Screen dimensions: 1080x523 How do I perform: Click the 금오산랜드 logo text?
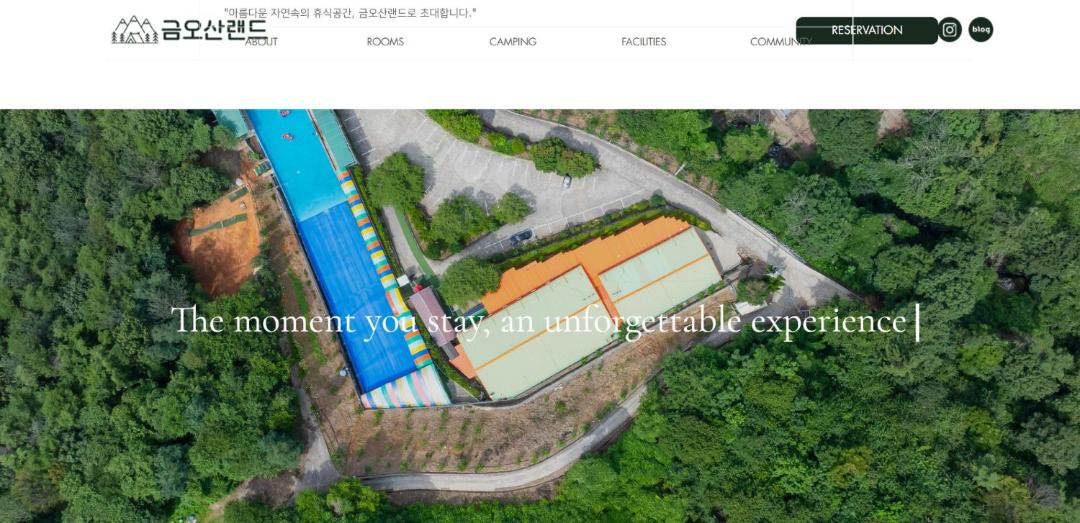214,30
